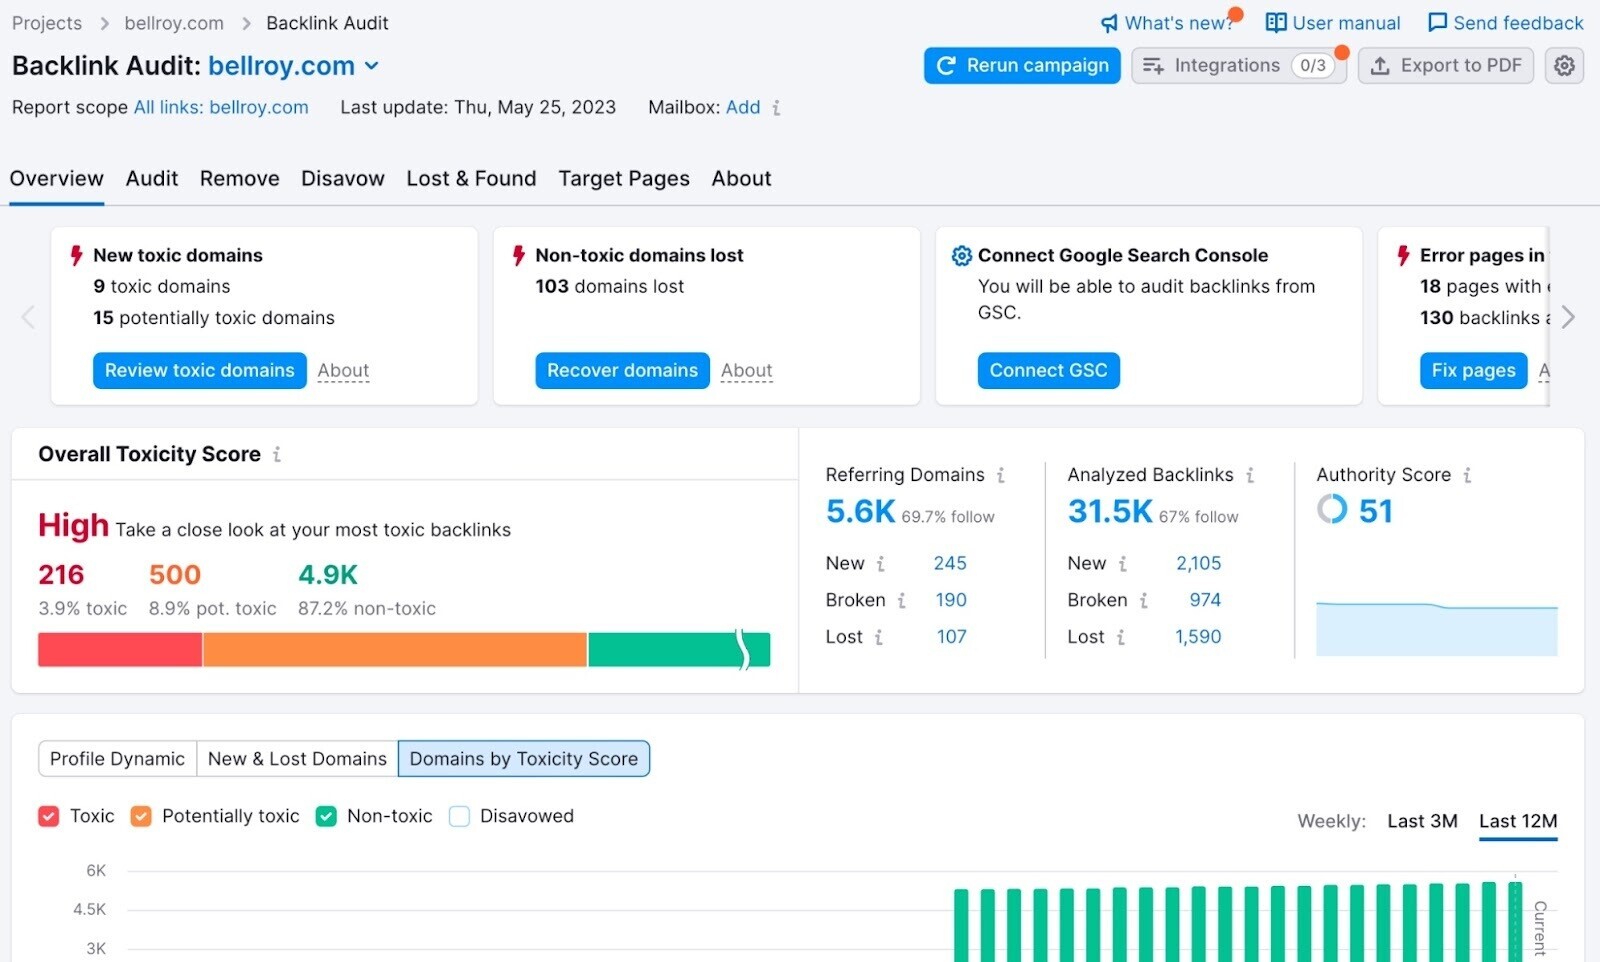Screen dimensions: 1600x962
Task: Click the 500 potentially toxic count
Action: point(175,575)
